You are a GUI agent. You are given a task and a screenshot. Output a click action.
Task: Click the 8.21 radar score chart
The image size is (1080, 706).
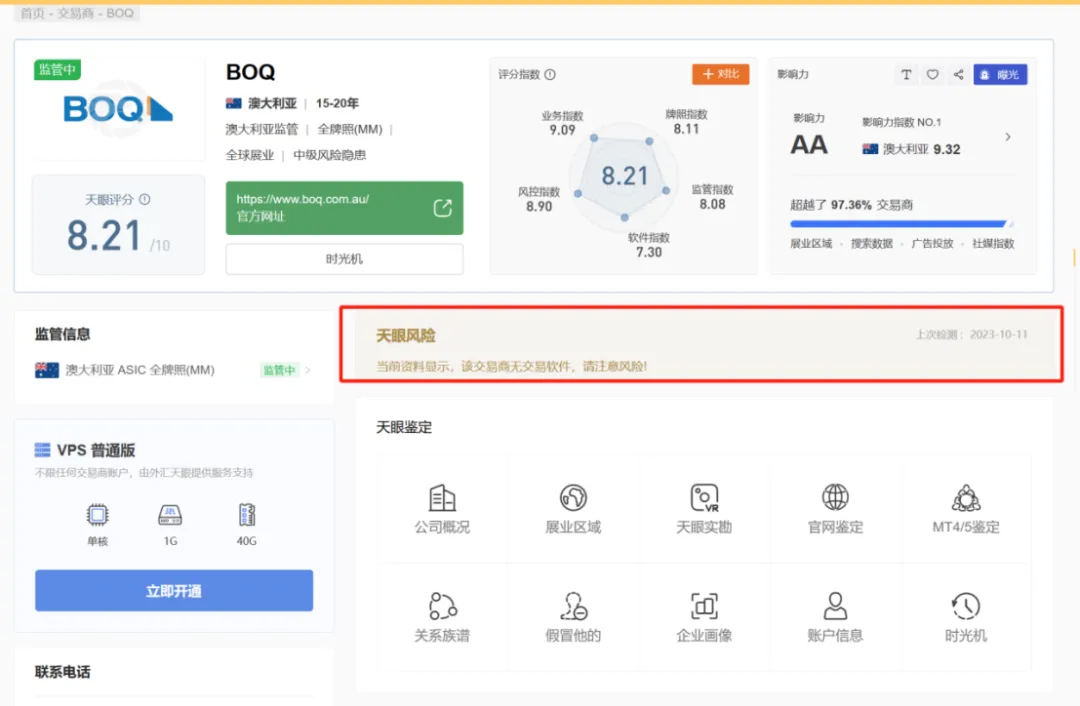point(624,177)
